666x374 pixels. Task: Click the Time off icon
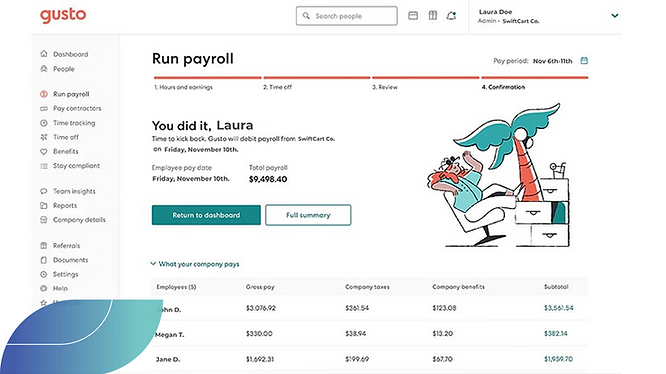(x=44, y=137)
